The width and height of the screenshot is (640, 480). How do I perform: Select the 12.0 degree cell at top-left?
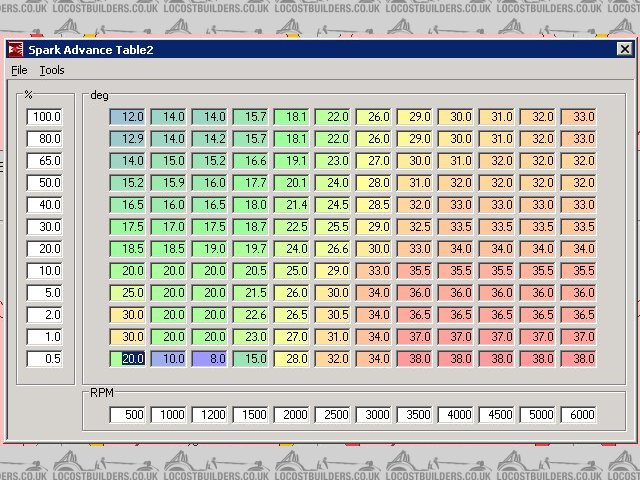[x=127, y=117]
